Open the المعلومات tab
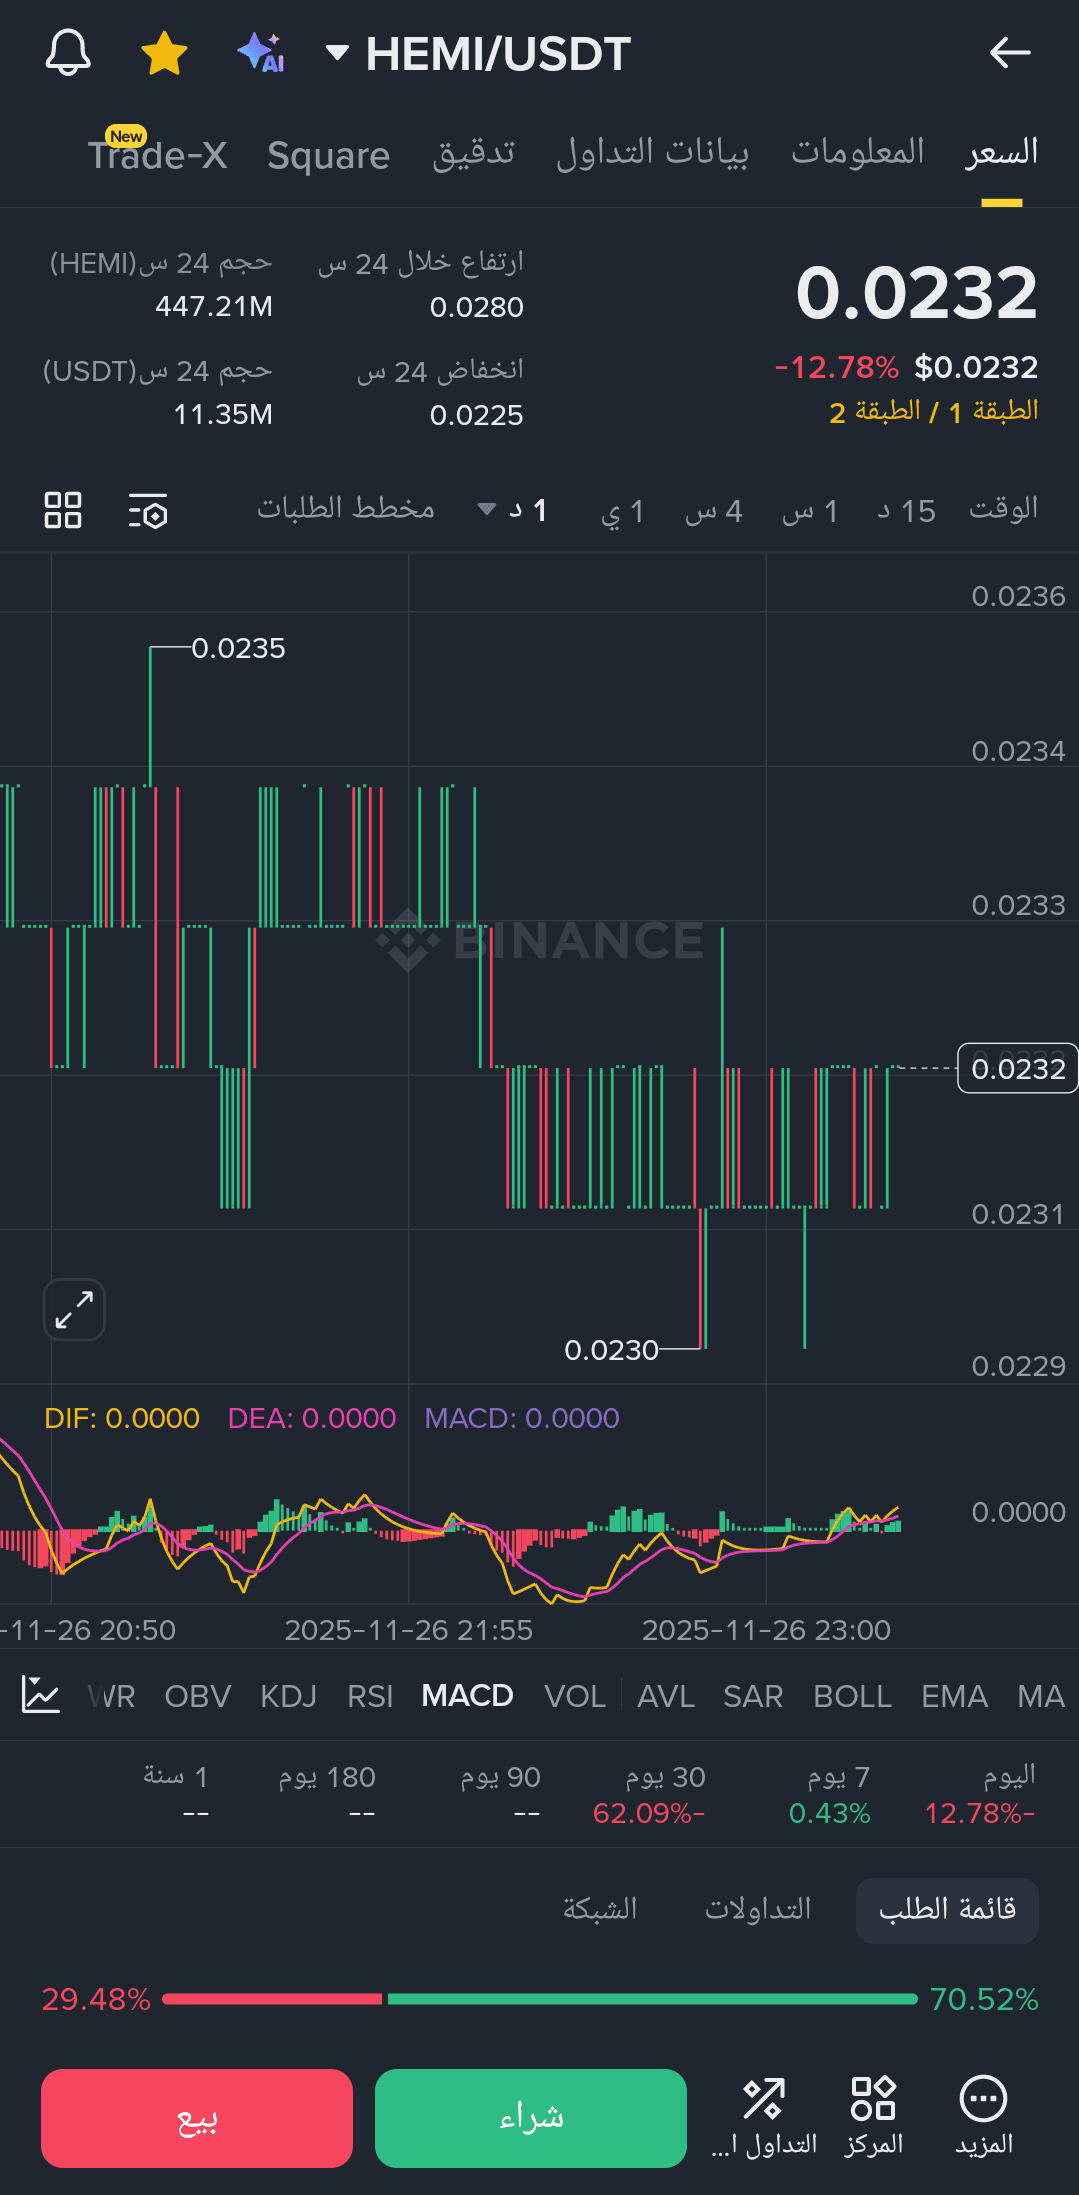 pos(857,152)
